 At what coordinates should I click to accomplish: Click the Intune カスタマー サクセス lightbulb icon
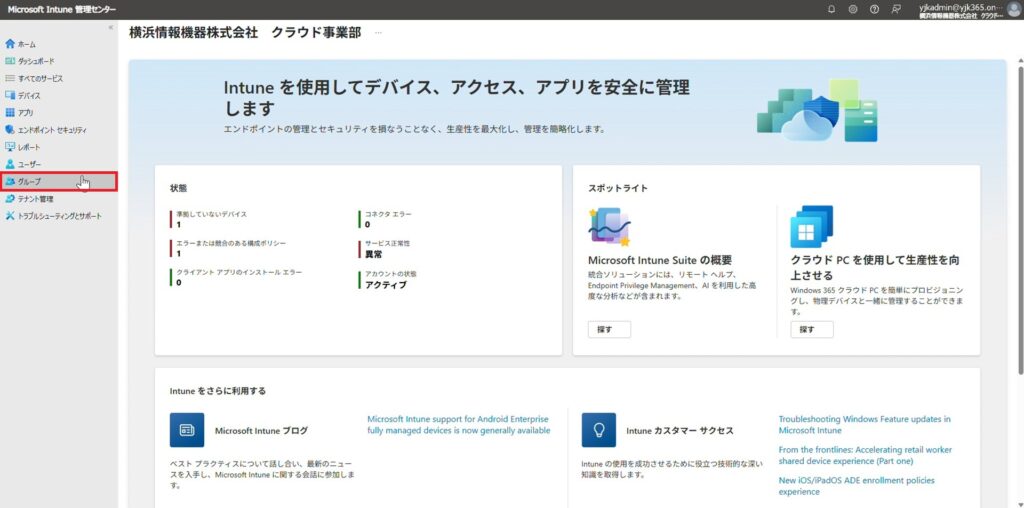pyautogui.click(x=598, y=430)
